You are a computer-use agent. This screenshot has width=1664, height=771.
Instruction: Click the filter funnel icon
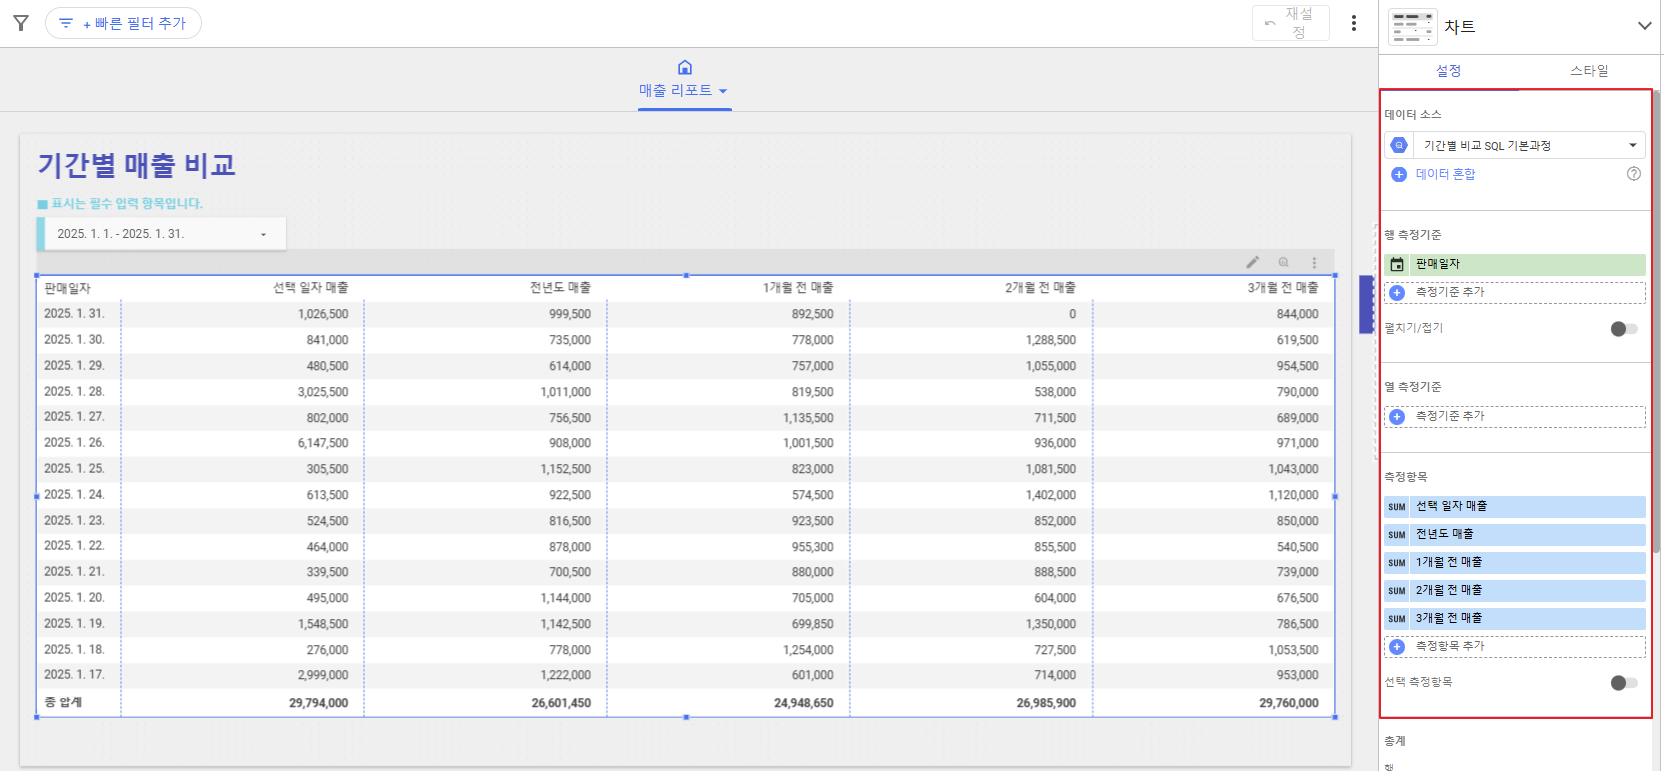[x=21, y=23]
